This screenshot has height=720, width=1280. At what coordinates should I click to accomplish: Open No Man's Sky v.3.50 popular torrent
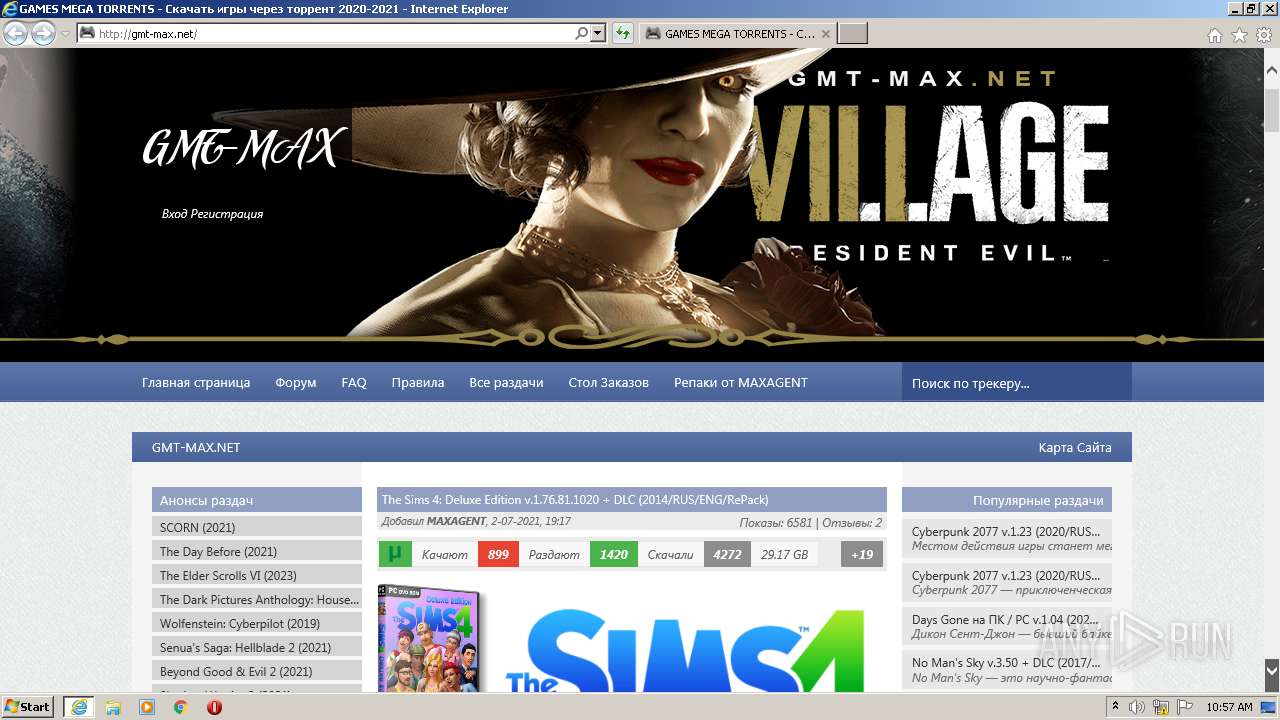coord(1006,662)
